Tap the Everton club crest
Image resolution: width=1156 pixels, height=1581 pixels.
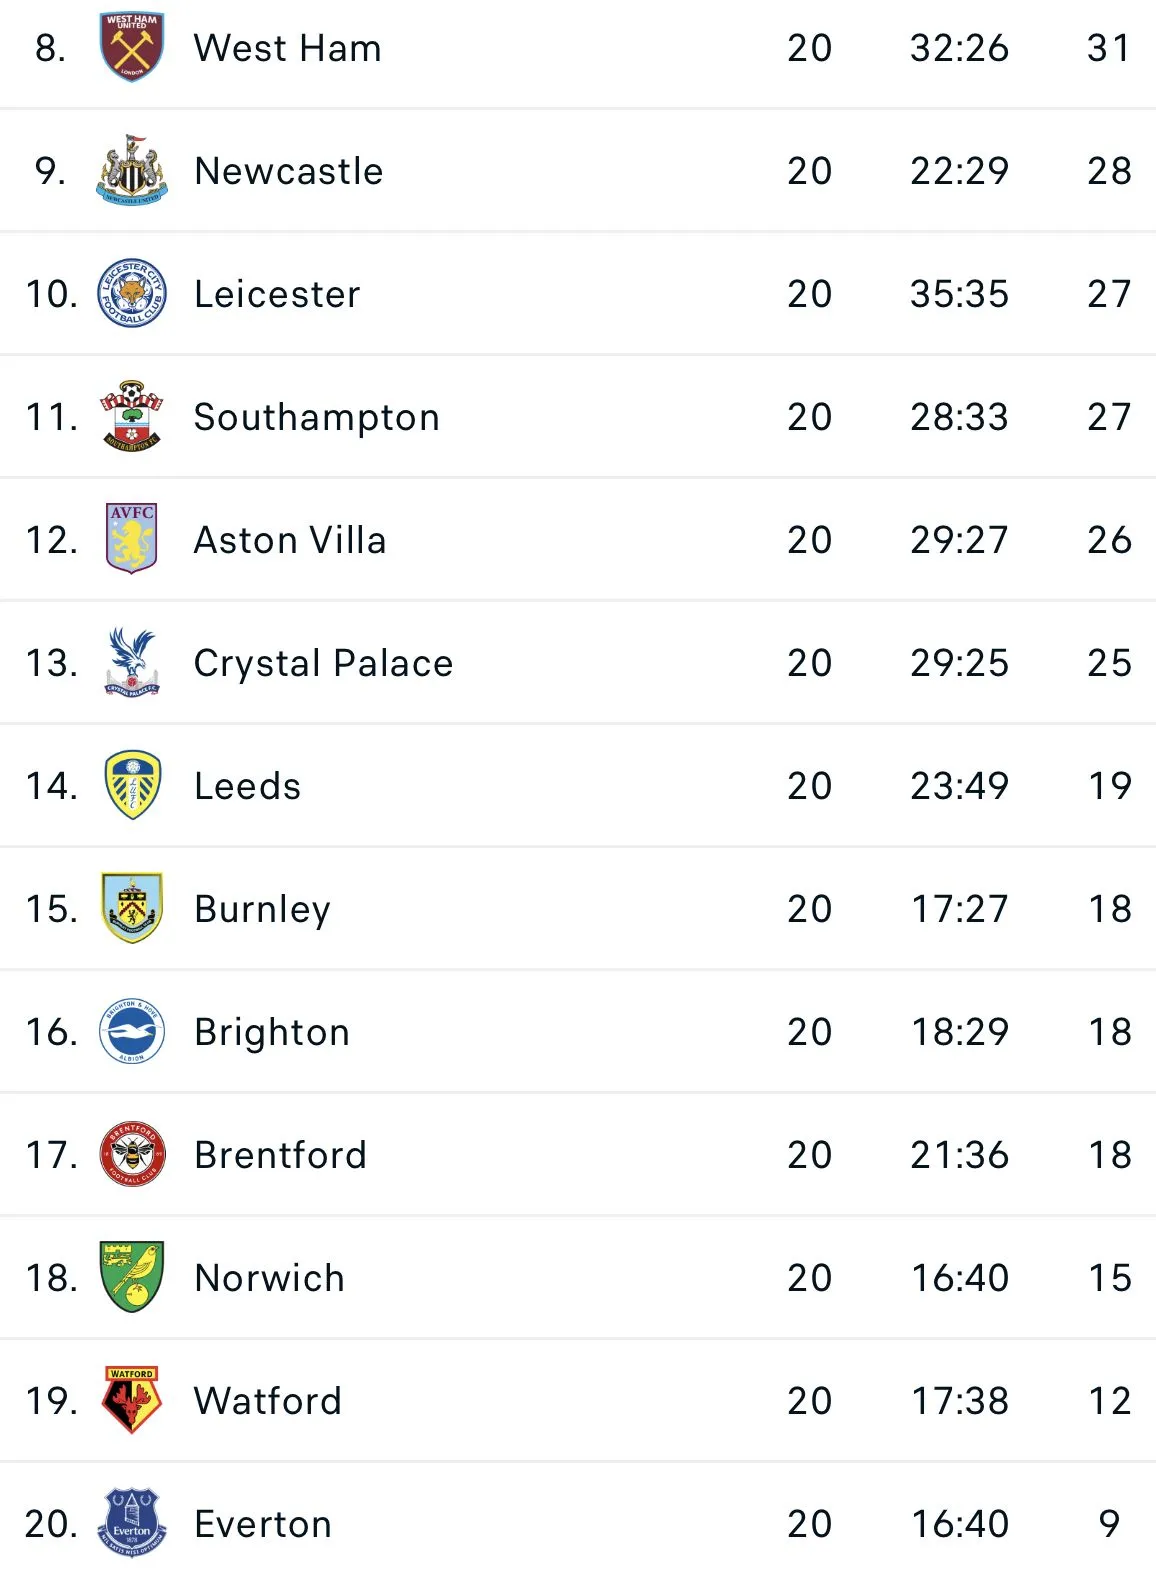(132, 1523)
